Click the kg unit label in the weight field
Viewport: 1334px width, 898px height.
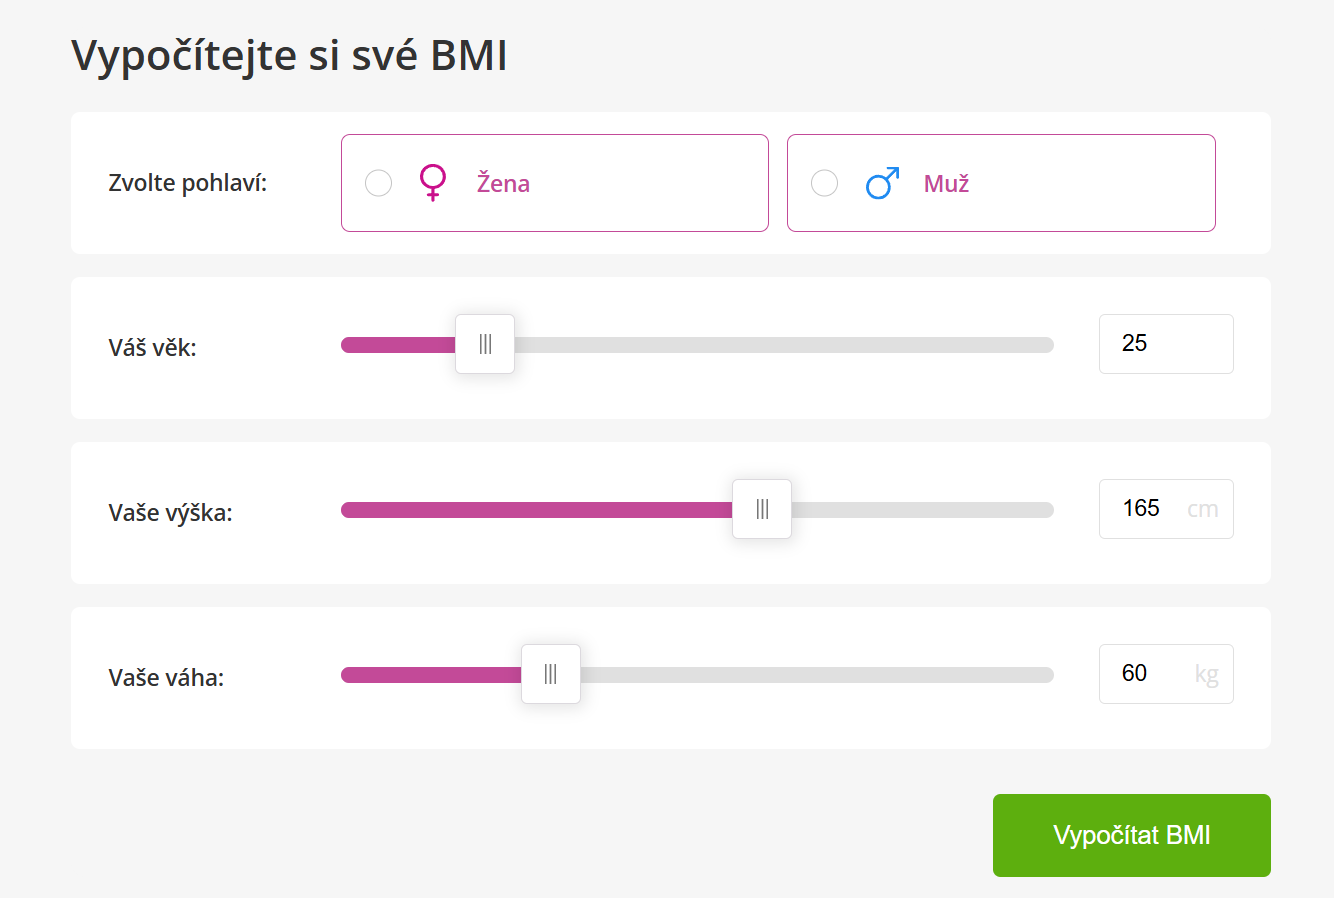click(x=1206, y=675)
